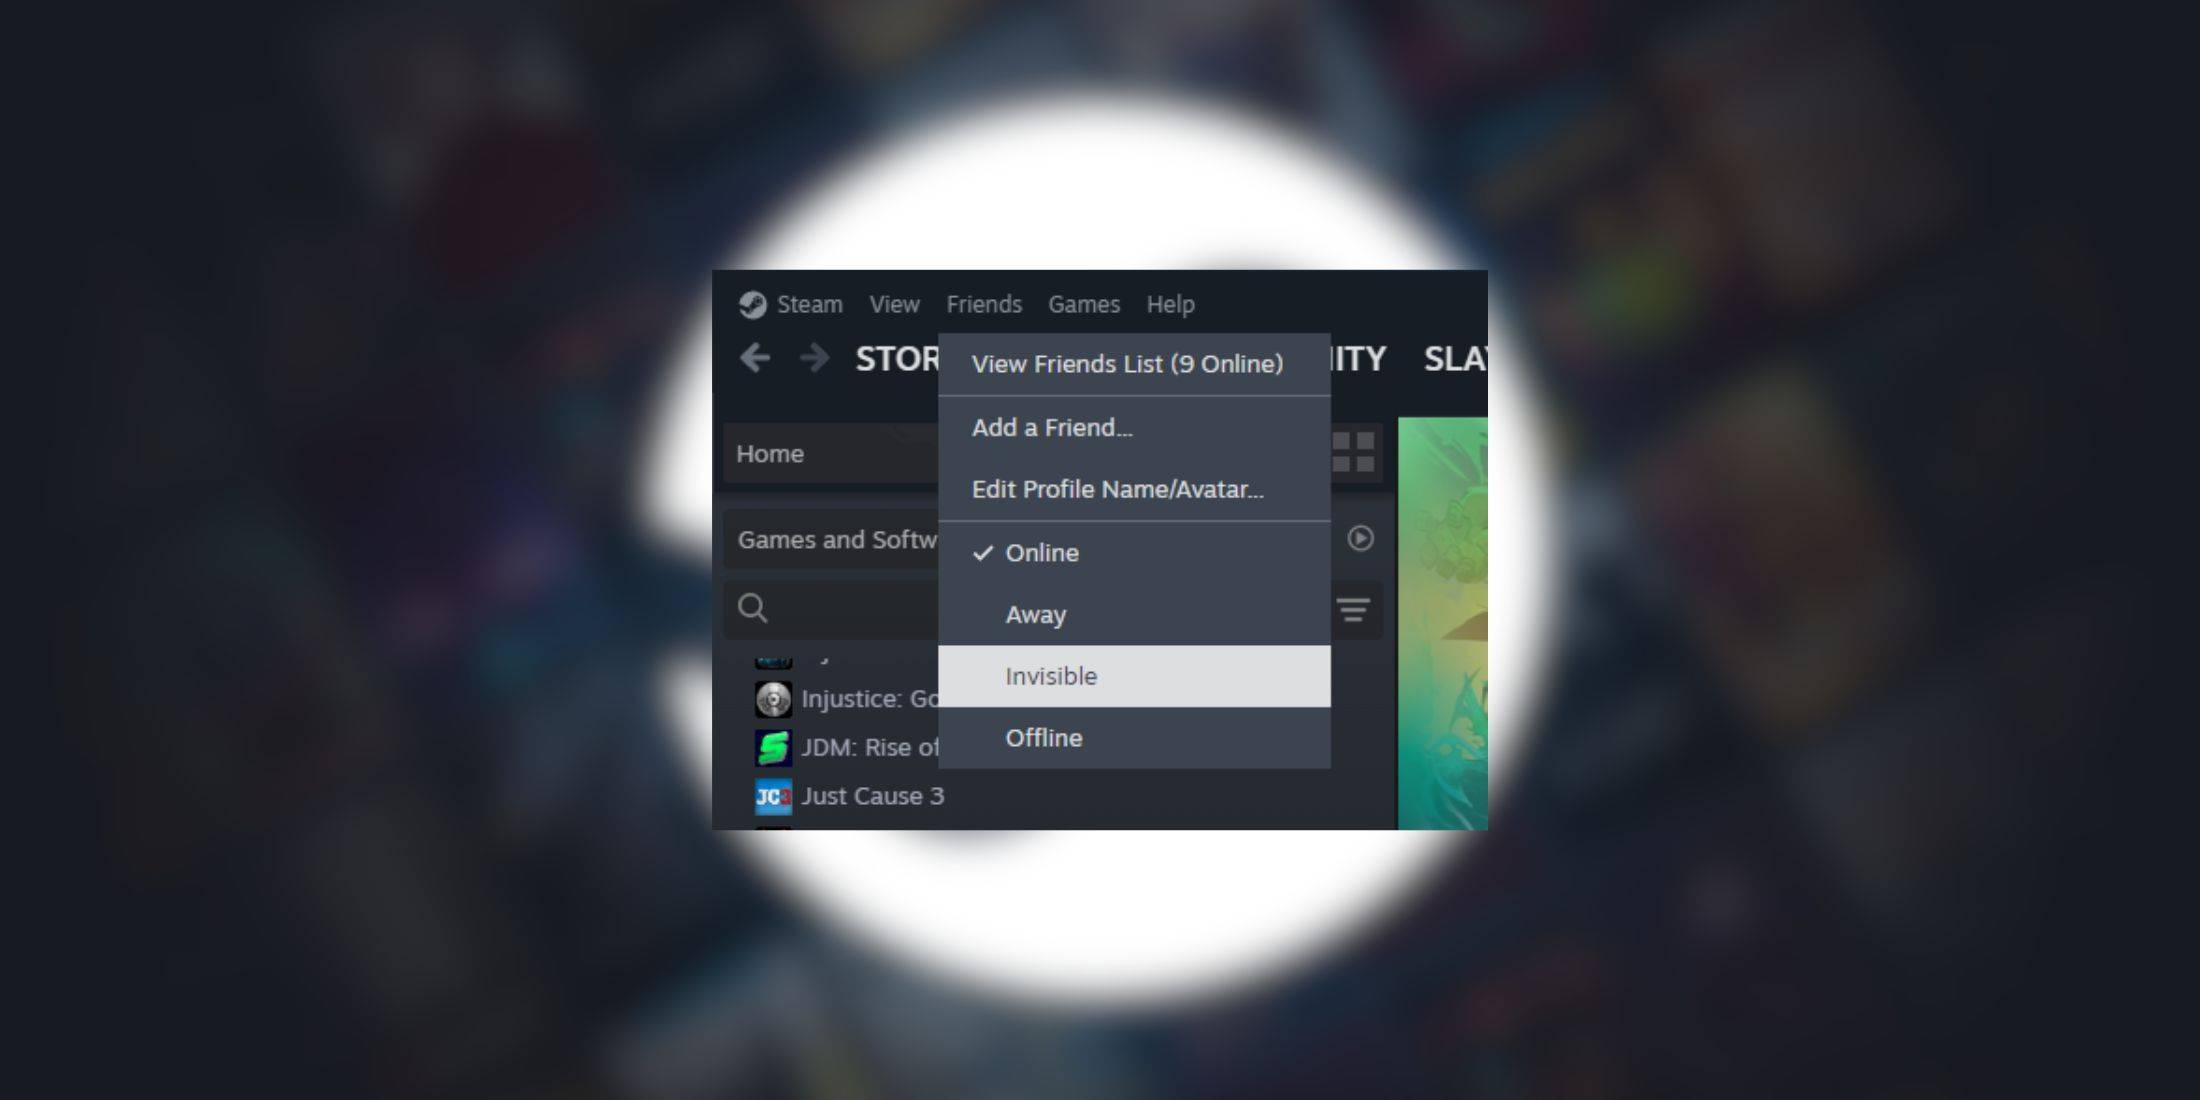
Task: Open the Games dropdown menu
Action: pyautogui.click(x=1083, y=303)
